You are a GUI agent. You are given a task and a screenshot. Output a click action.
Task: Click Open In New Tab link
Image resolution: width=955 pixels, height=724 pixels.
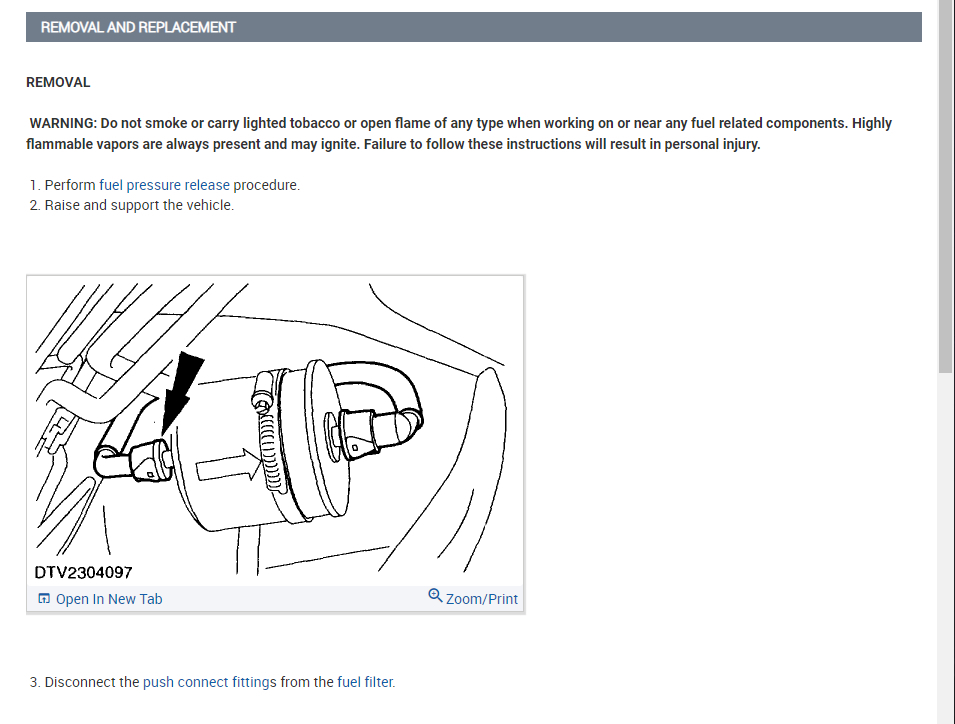(109, 599)
